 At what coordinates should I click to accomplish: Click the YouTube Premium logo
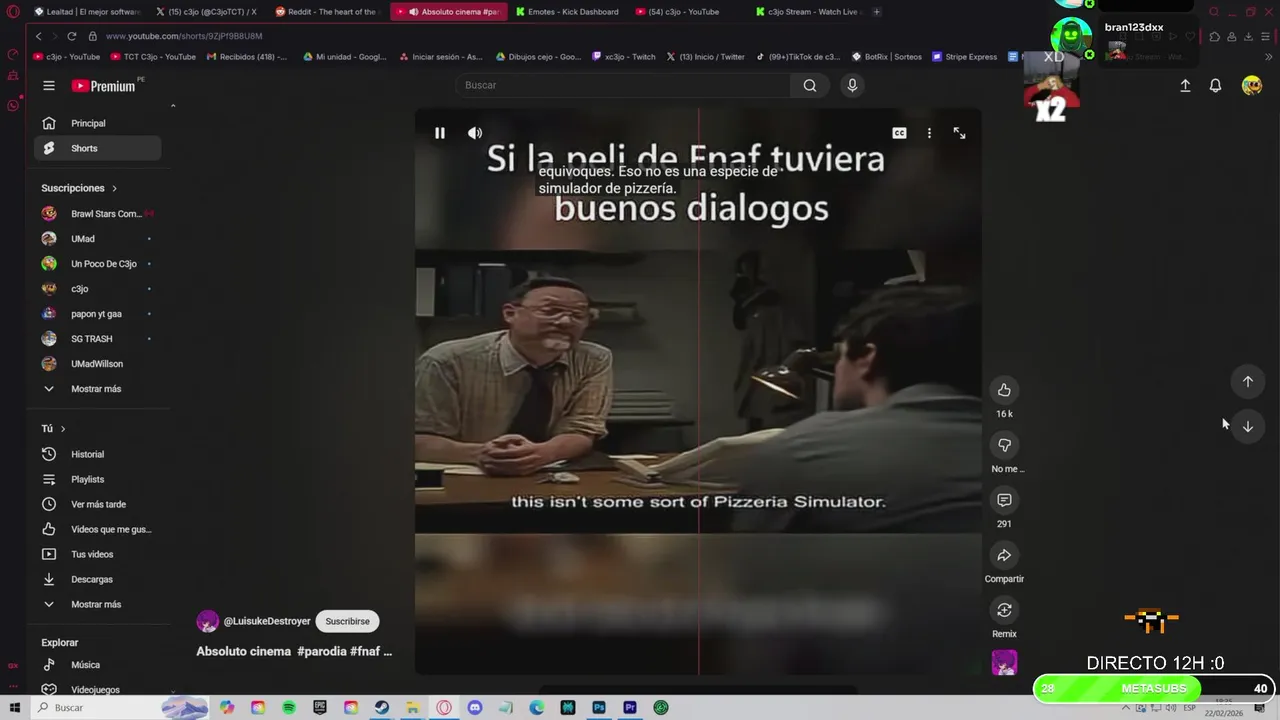pos(104,86)
